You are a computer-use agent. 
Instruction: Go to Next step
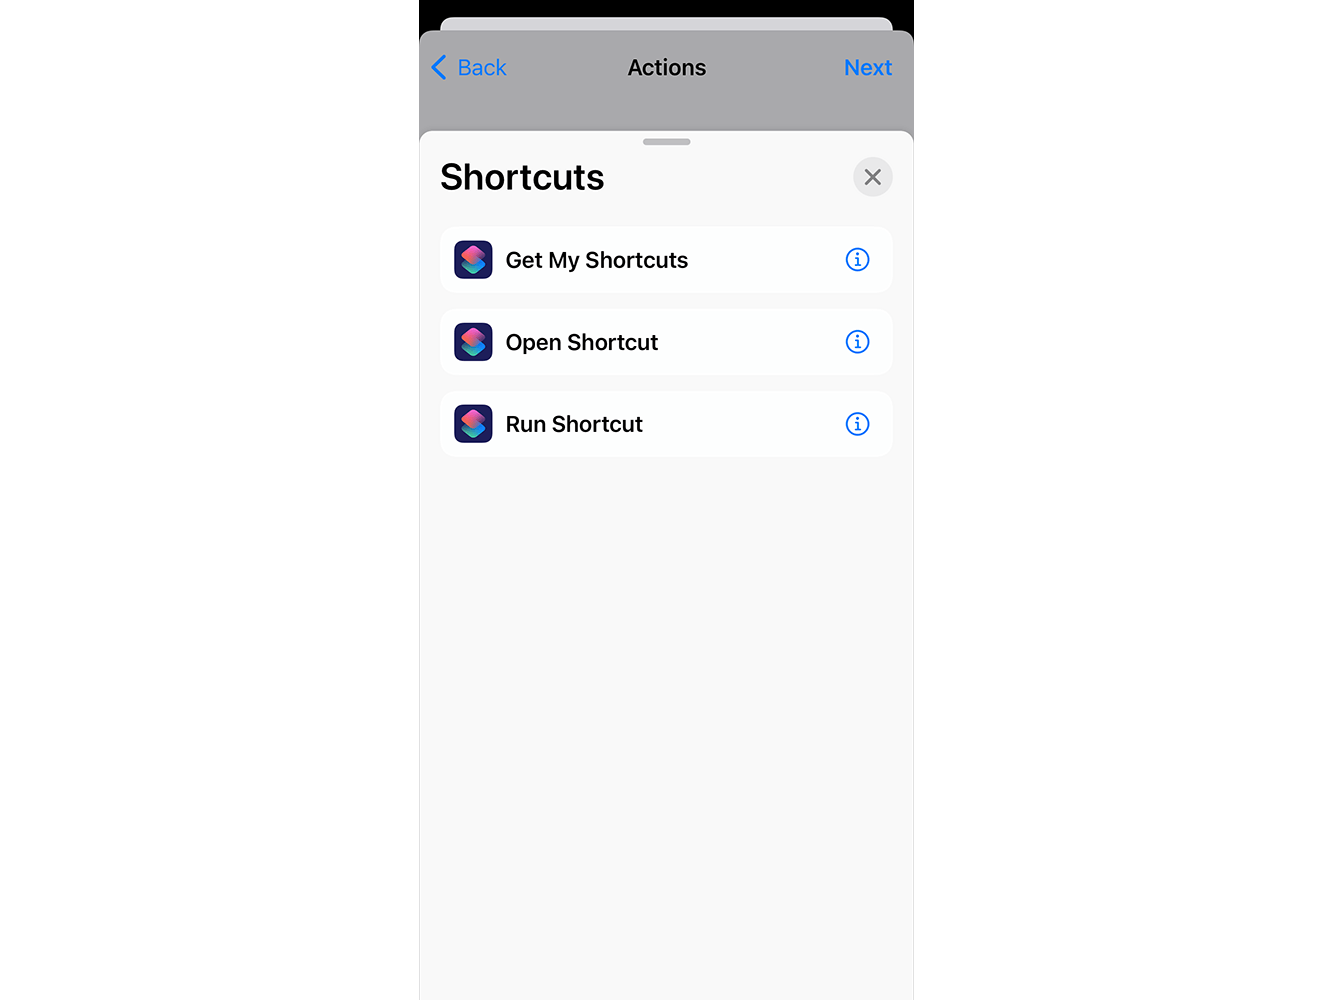click(x=867, y=68)
